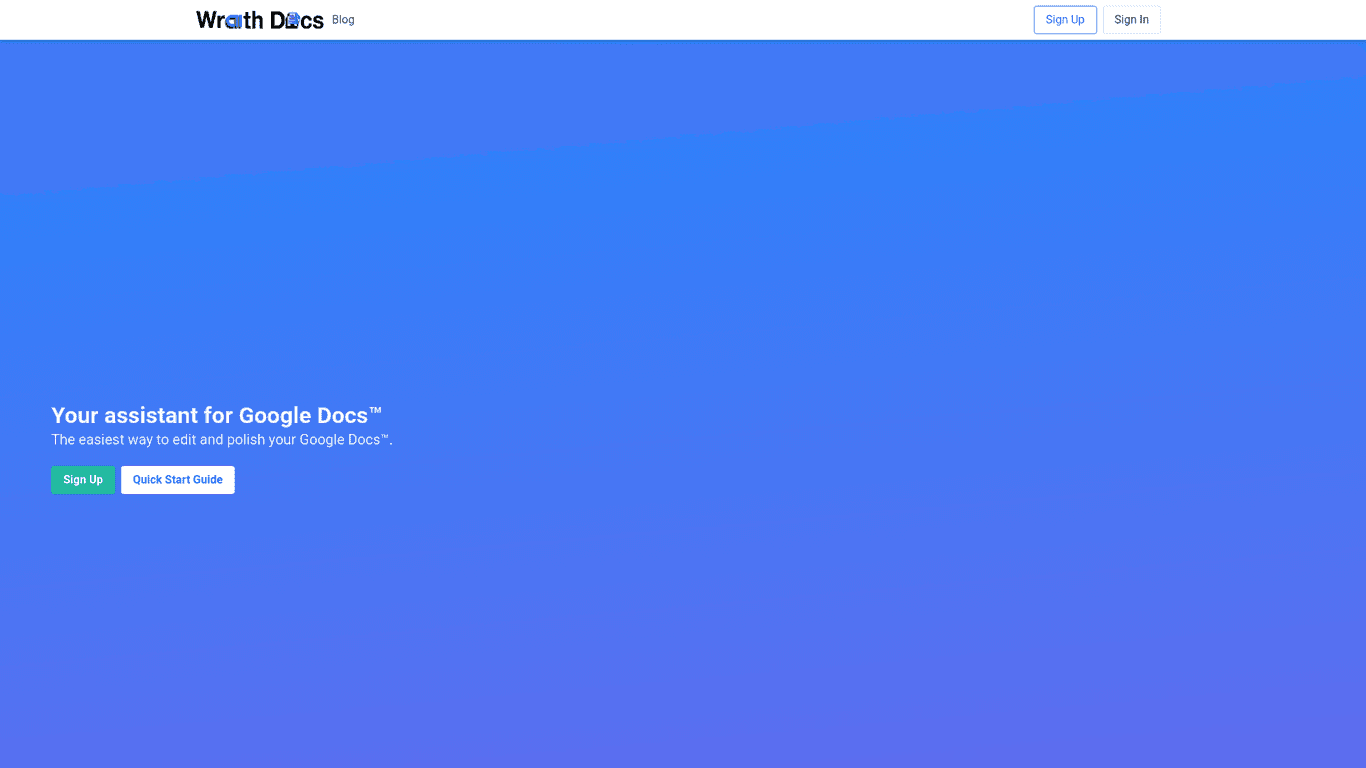Click the outlined Sign Up button in header

pos(1065,20)
